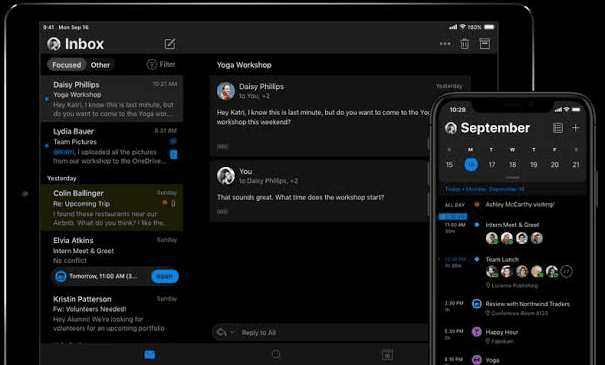Select September 20 on the calendar

tap(554, 165)
